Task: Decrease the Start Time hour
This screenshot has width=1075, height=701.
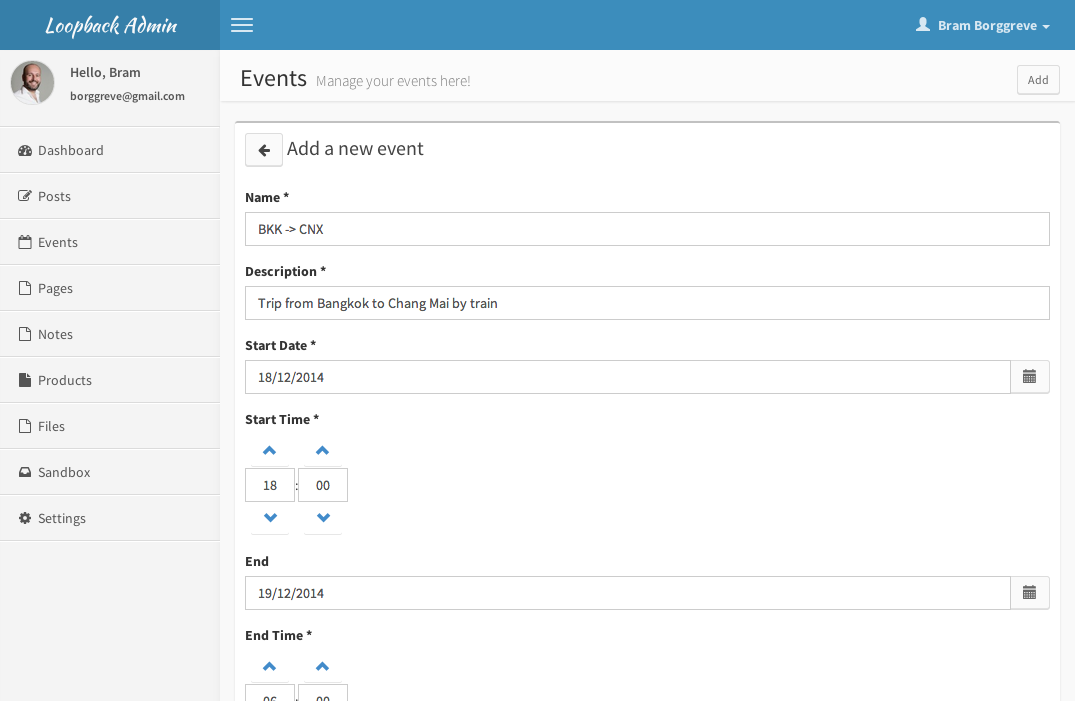Action: click(x=269, y=518)
